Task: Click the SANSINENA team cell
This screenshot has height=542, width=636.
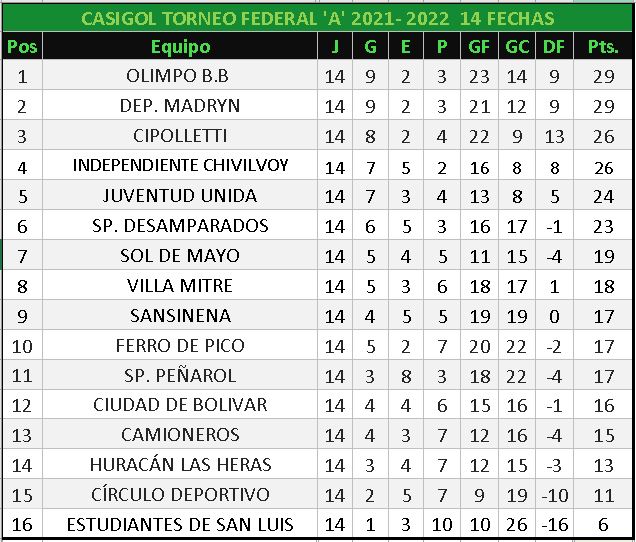Action: [x=180, y=316]
